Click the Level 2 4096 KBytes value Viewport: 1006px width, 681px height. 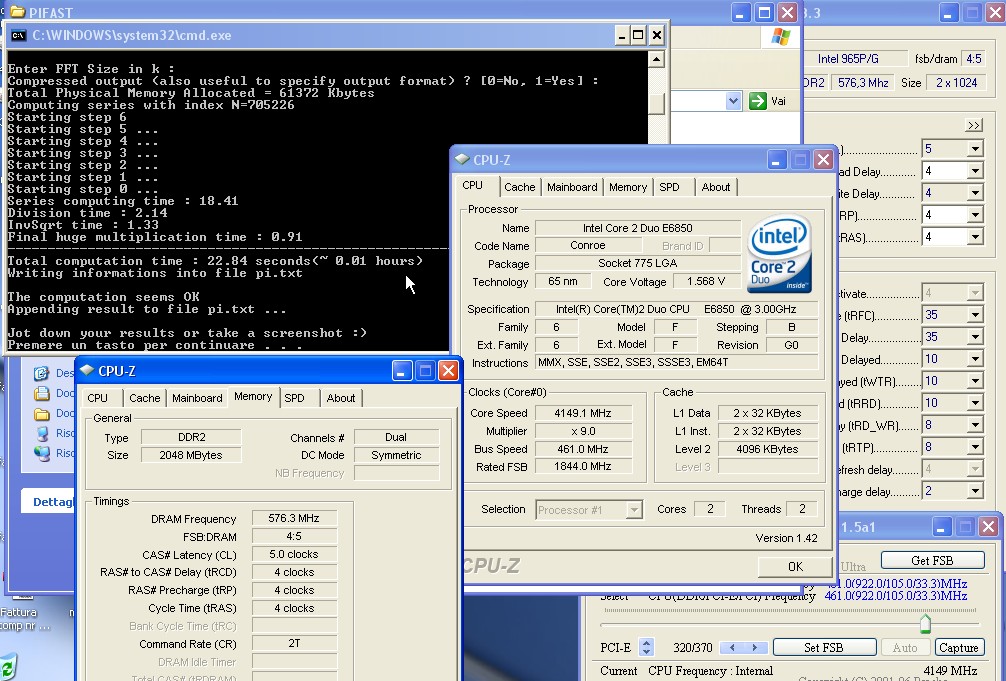[x=767, y=449]
